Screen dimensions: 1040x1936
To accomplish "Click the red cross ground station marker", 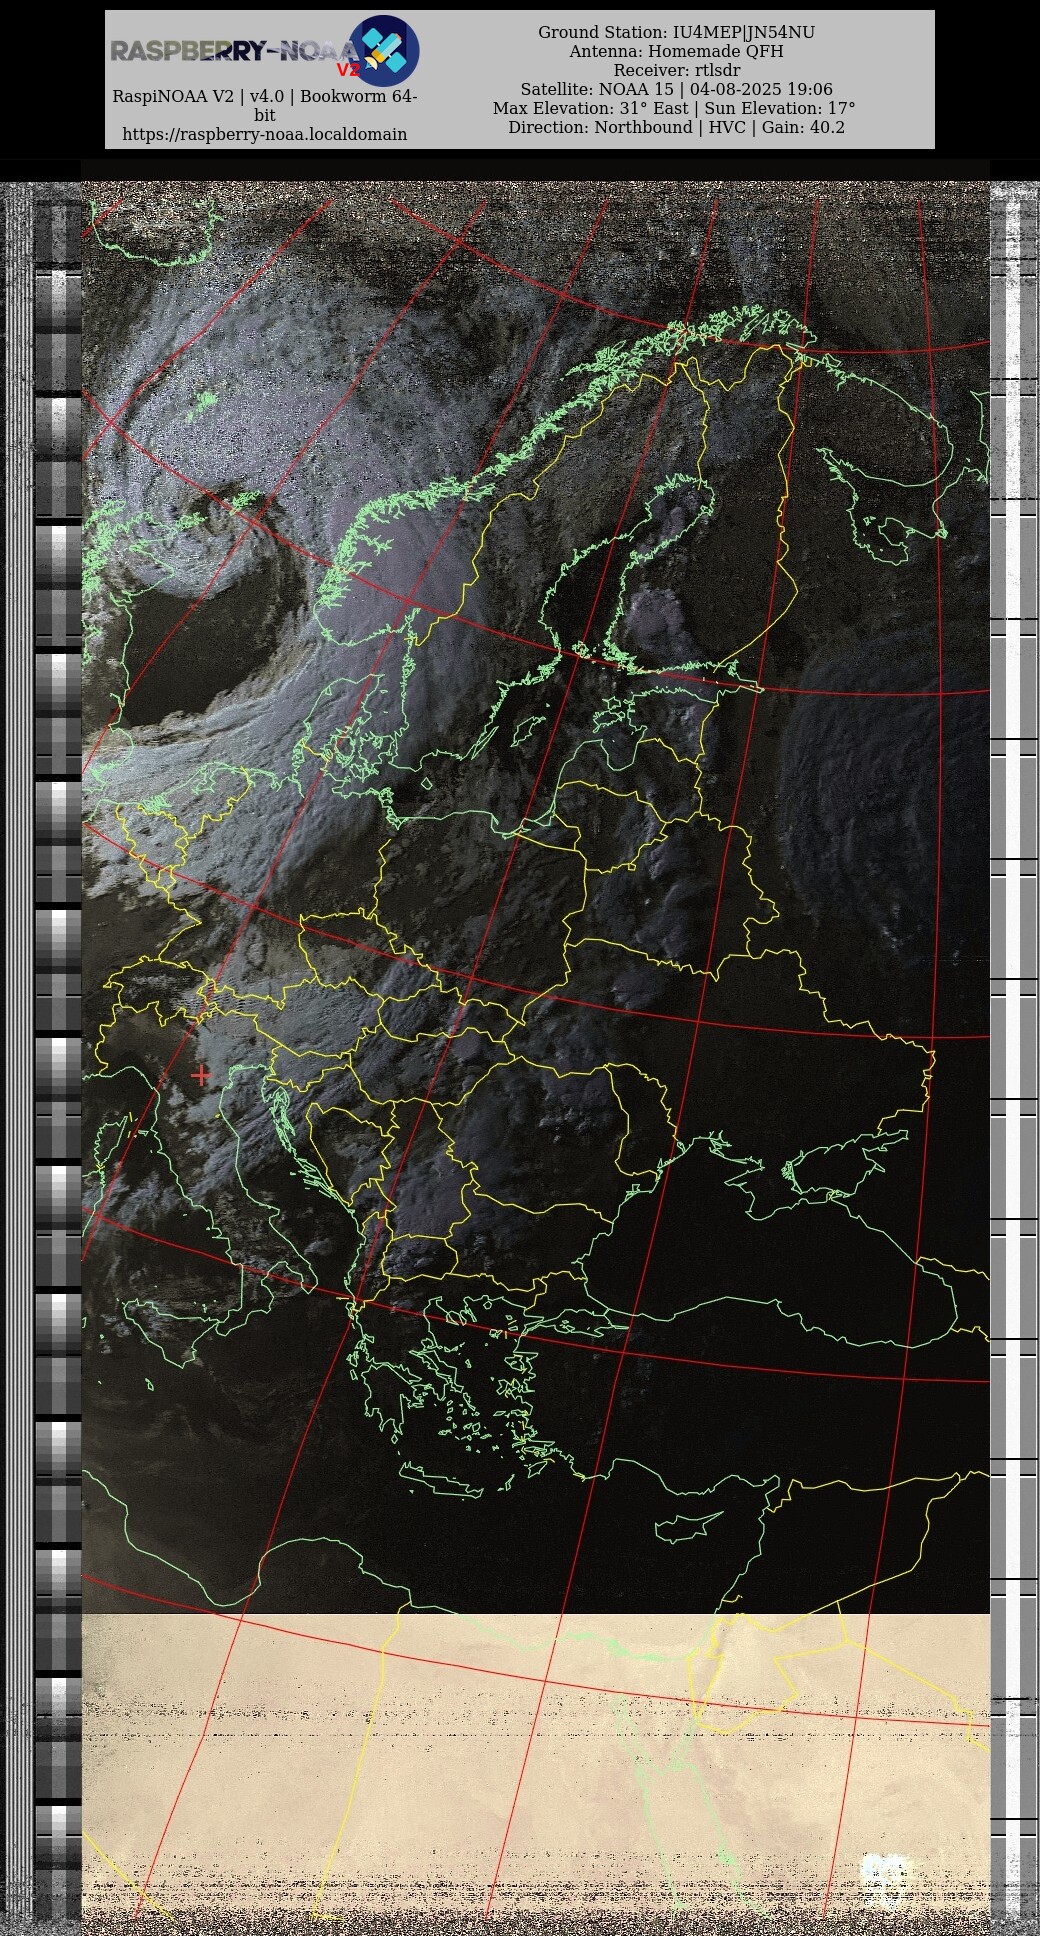I will pyautogui.click(x=201, y=1075).
